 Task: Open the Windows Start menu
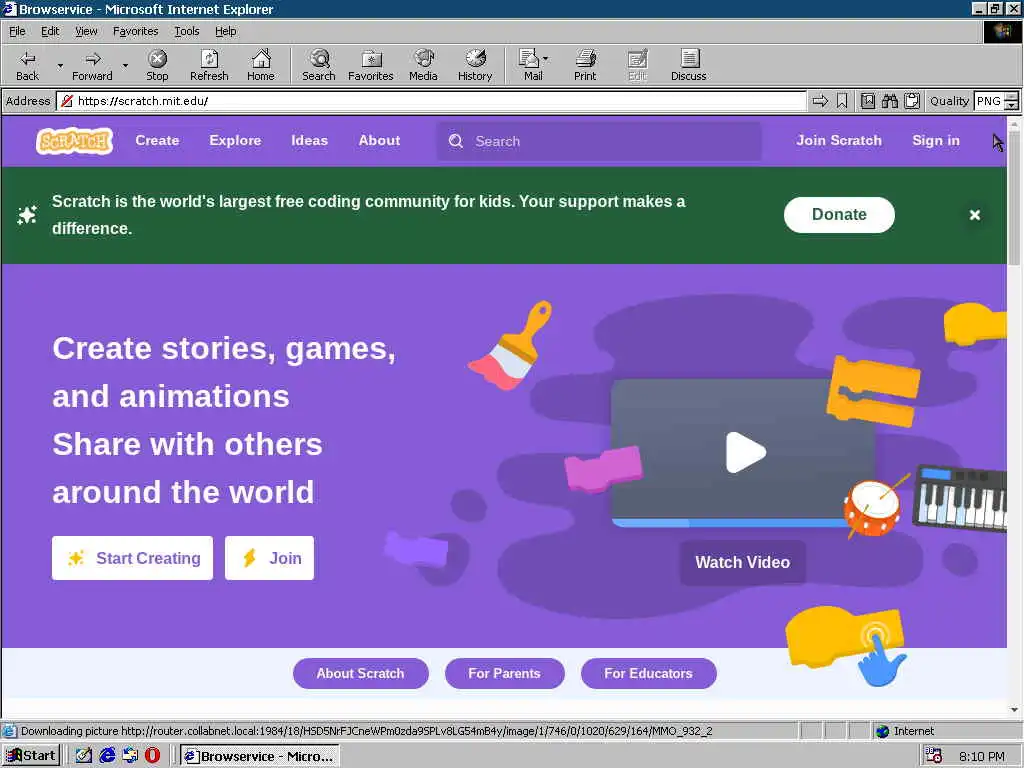pos(31,756)
